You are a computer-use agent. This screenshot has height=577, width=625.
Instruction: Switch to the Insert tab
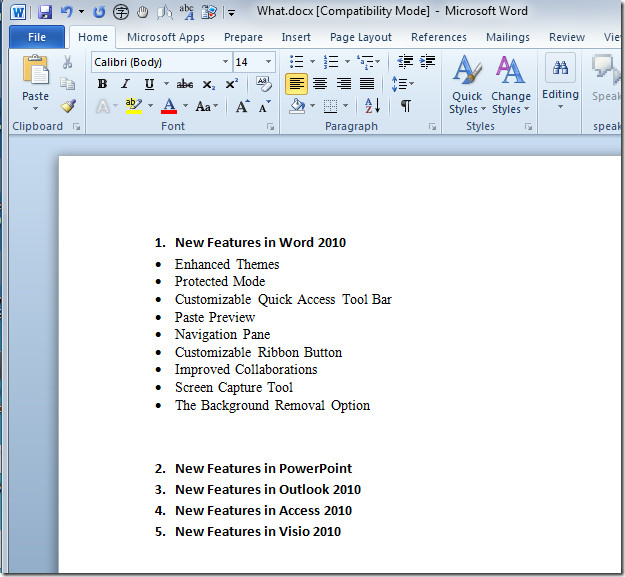(x=296, y=37)
